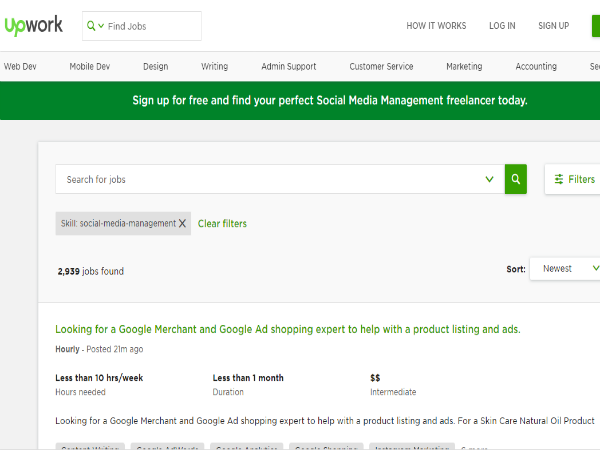Open the Filters panel
This screenshot has width=600, height=450.
tap(573, 179)
